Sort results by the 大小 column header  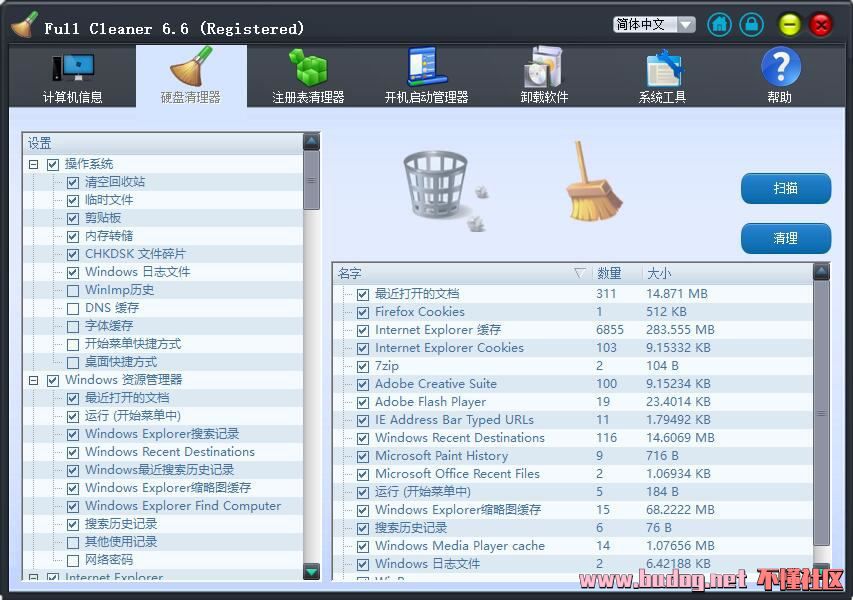[x=659, y=273]
